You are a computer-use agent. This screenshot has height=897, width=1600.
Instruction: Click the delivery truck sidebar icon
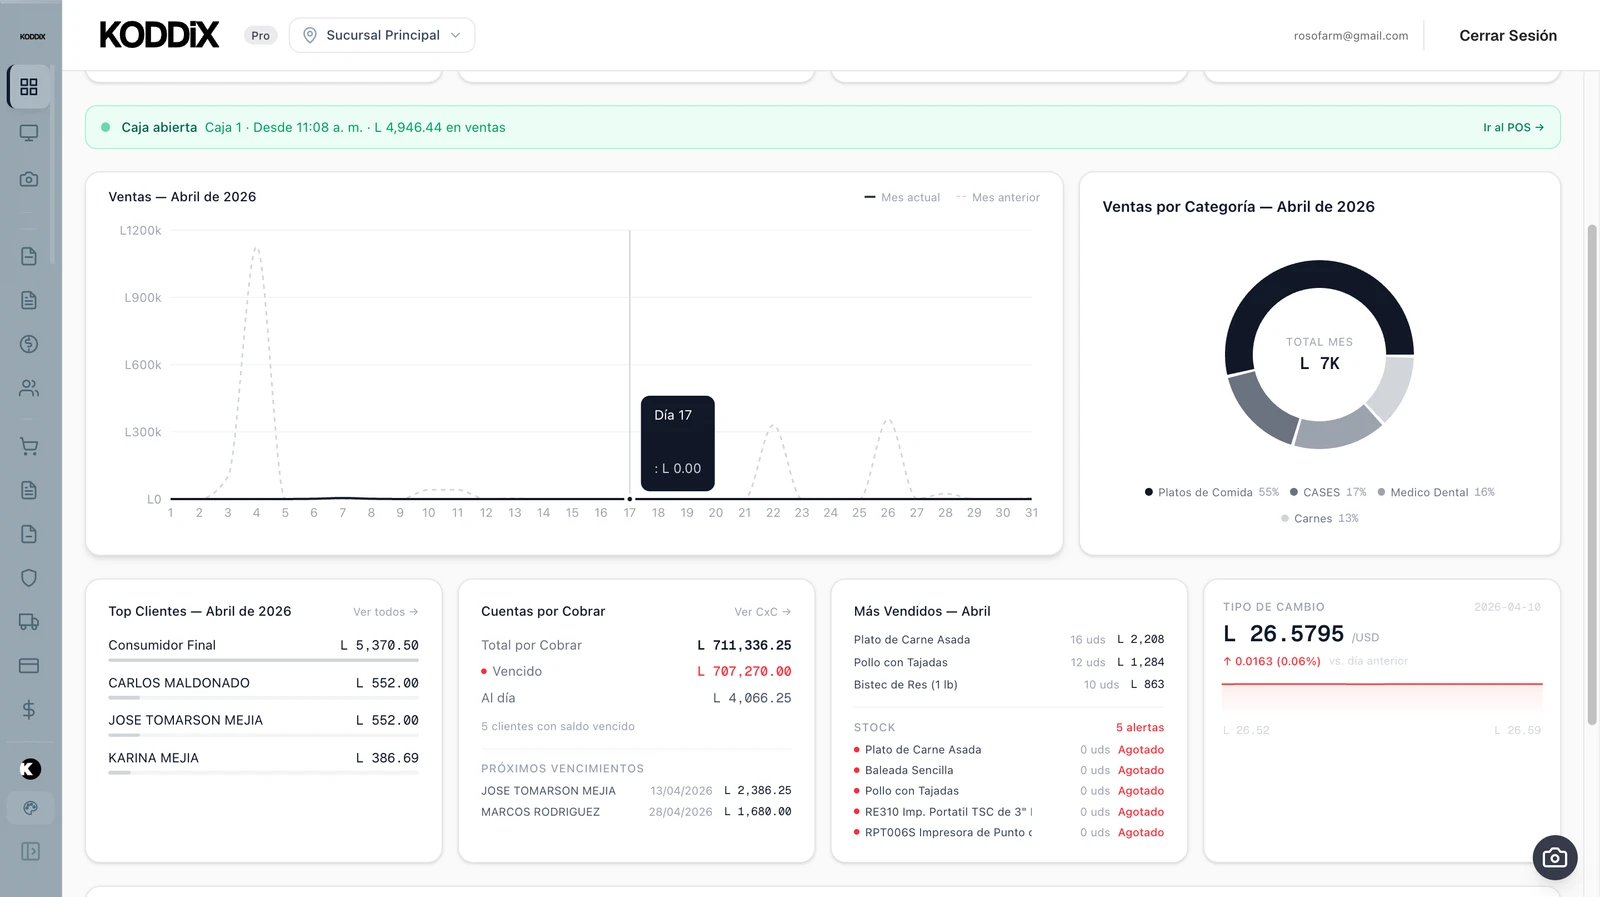[x=29, y=622]
